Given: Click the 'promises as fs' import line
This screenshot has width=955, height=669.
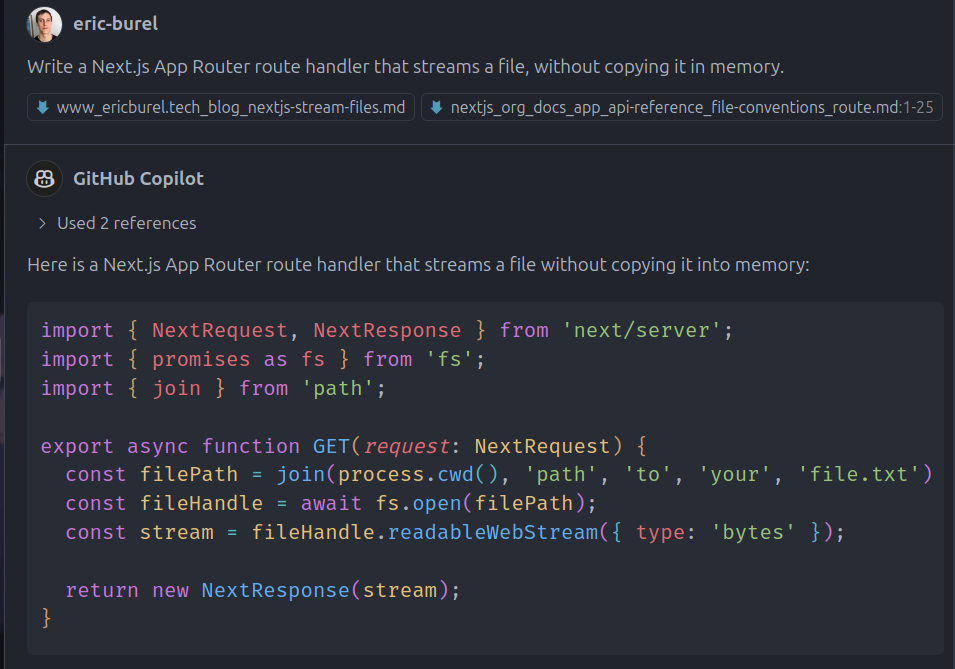Looking at the screenshot, I should tap(263, 359).
